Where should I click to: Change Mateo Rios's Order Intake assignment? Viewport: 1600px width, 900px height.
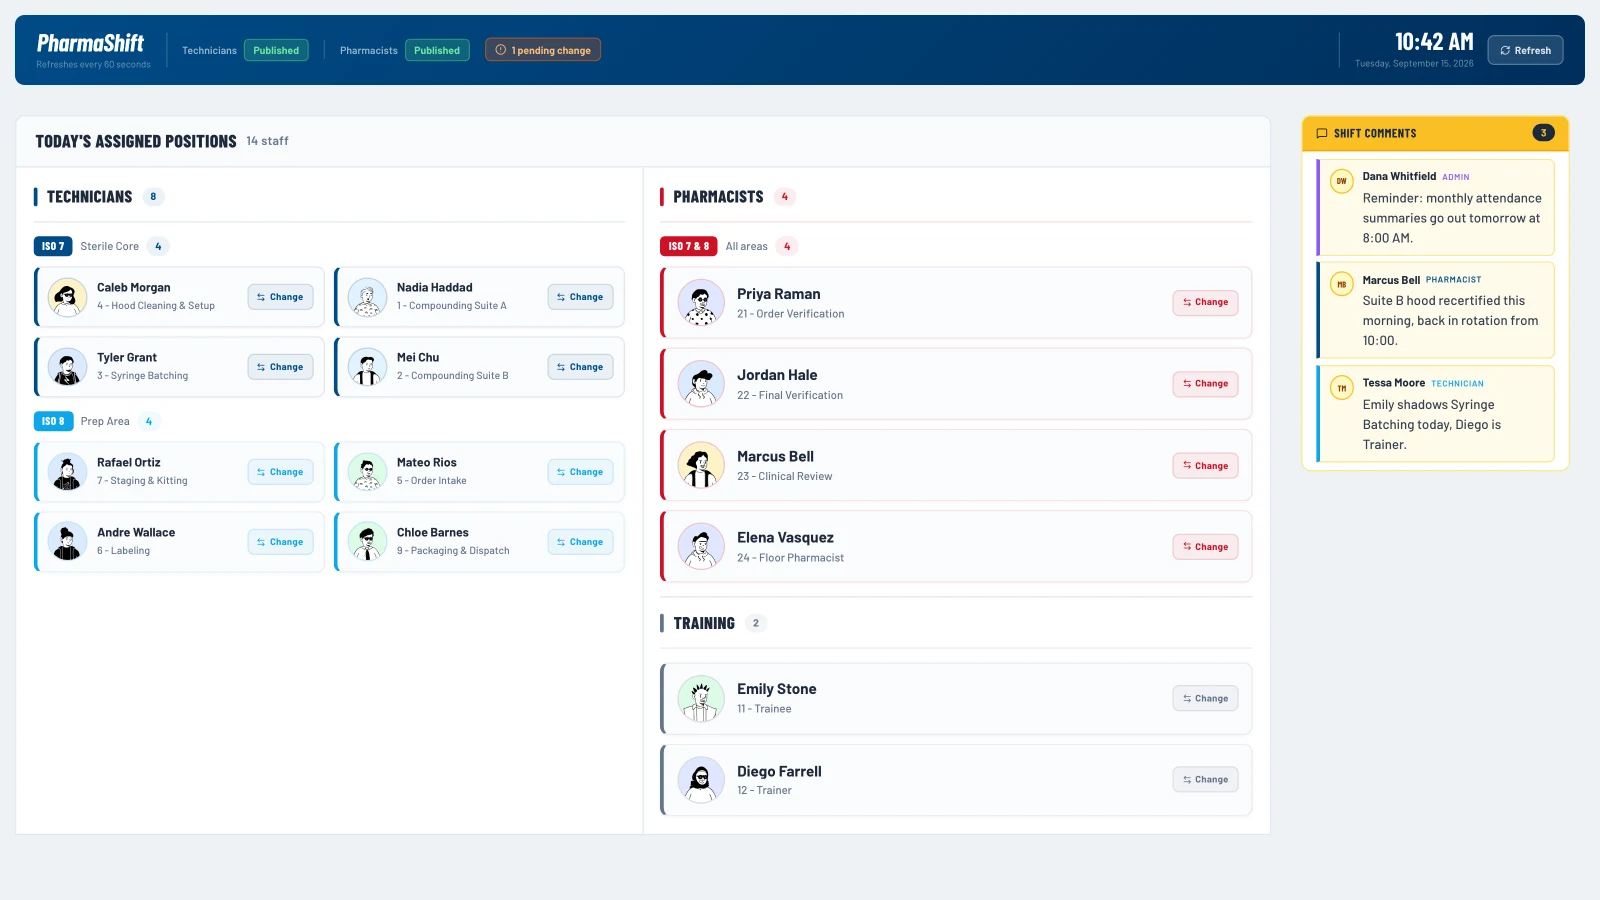coord(580,472)
